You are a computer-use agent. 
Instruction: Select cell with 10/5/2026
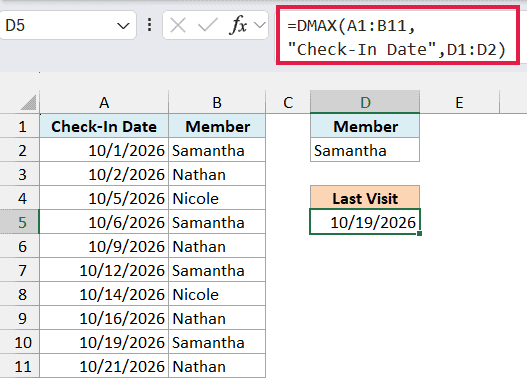(104, 199)
